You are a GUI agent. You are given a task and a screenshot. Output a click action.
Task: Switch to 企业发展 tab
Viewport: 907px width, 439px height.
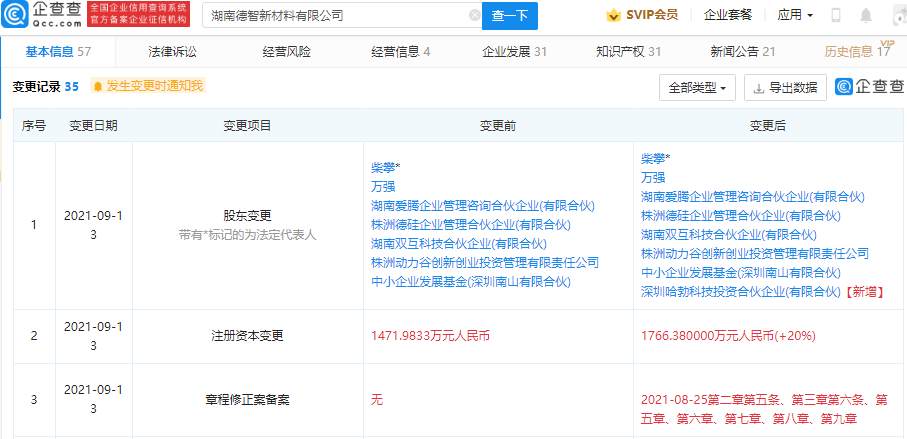514,52
